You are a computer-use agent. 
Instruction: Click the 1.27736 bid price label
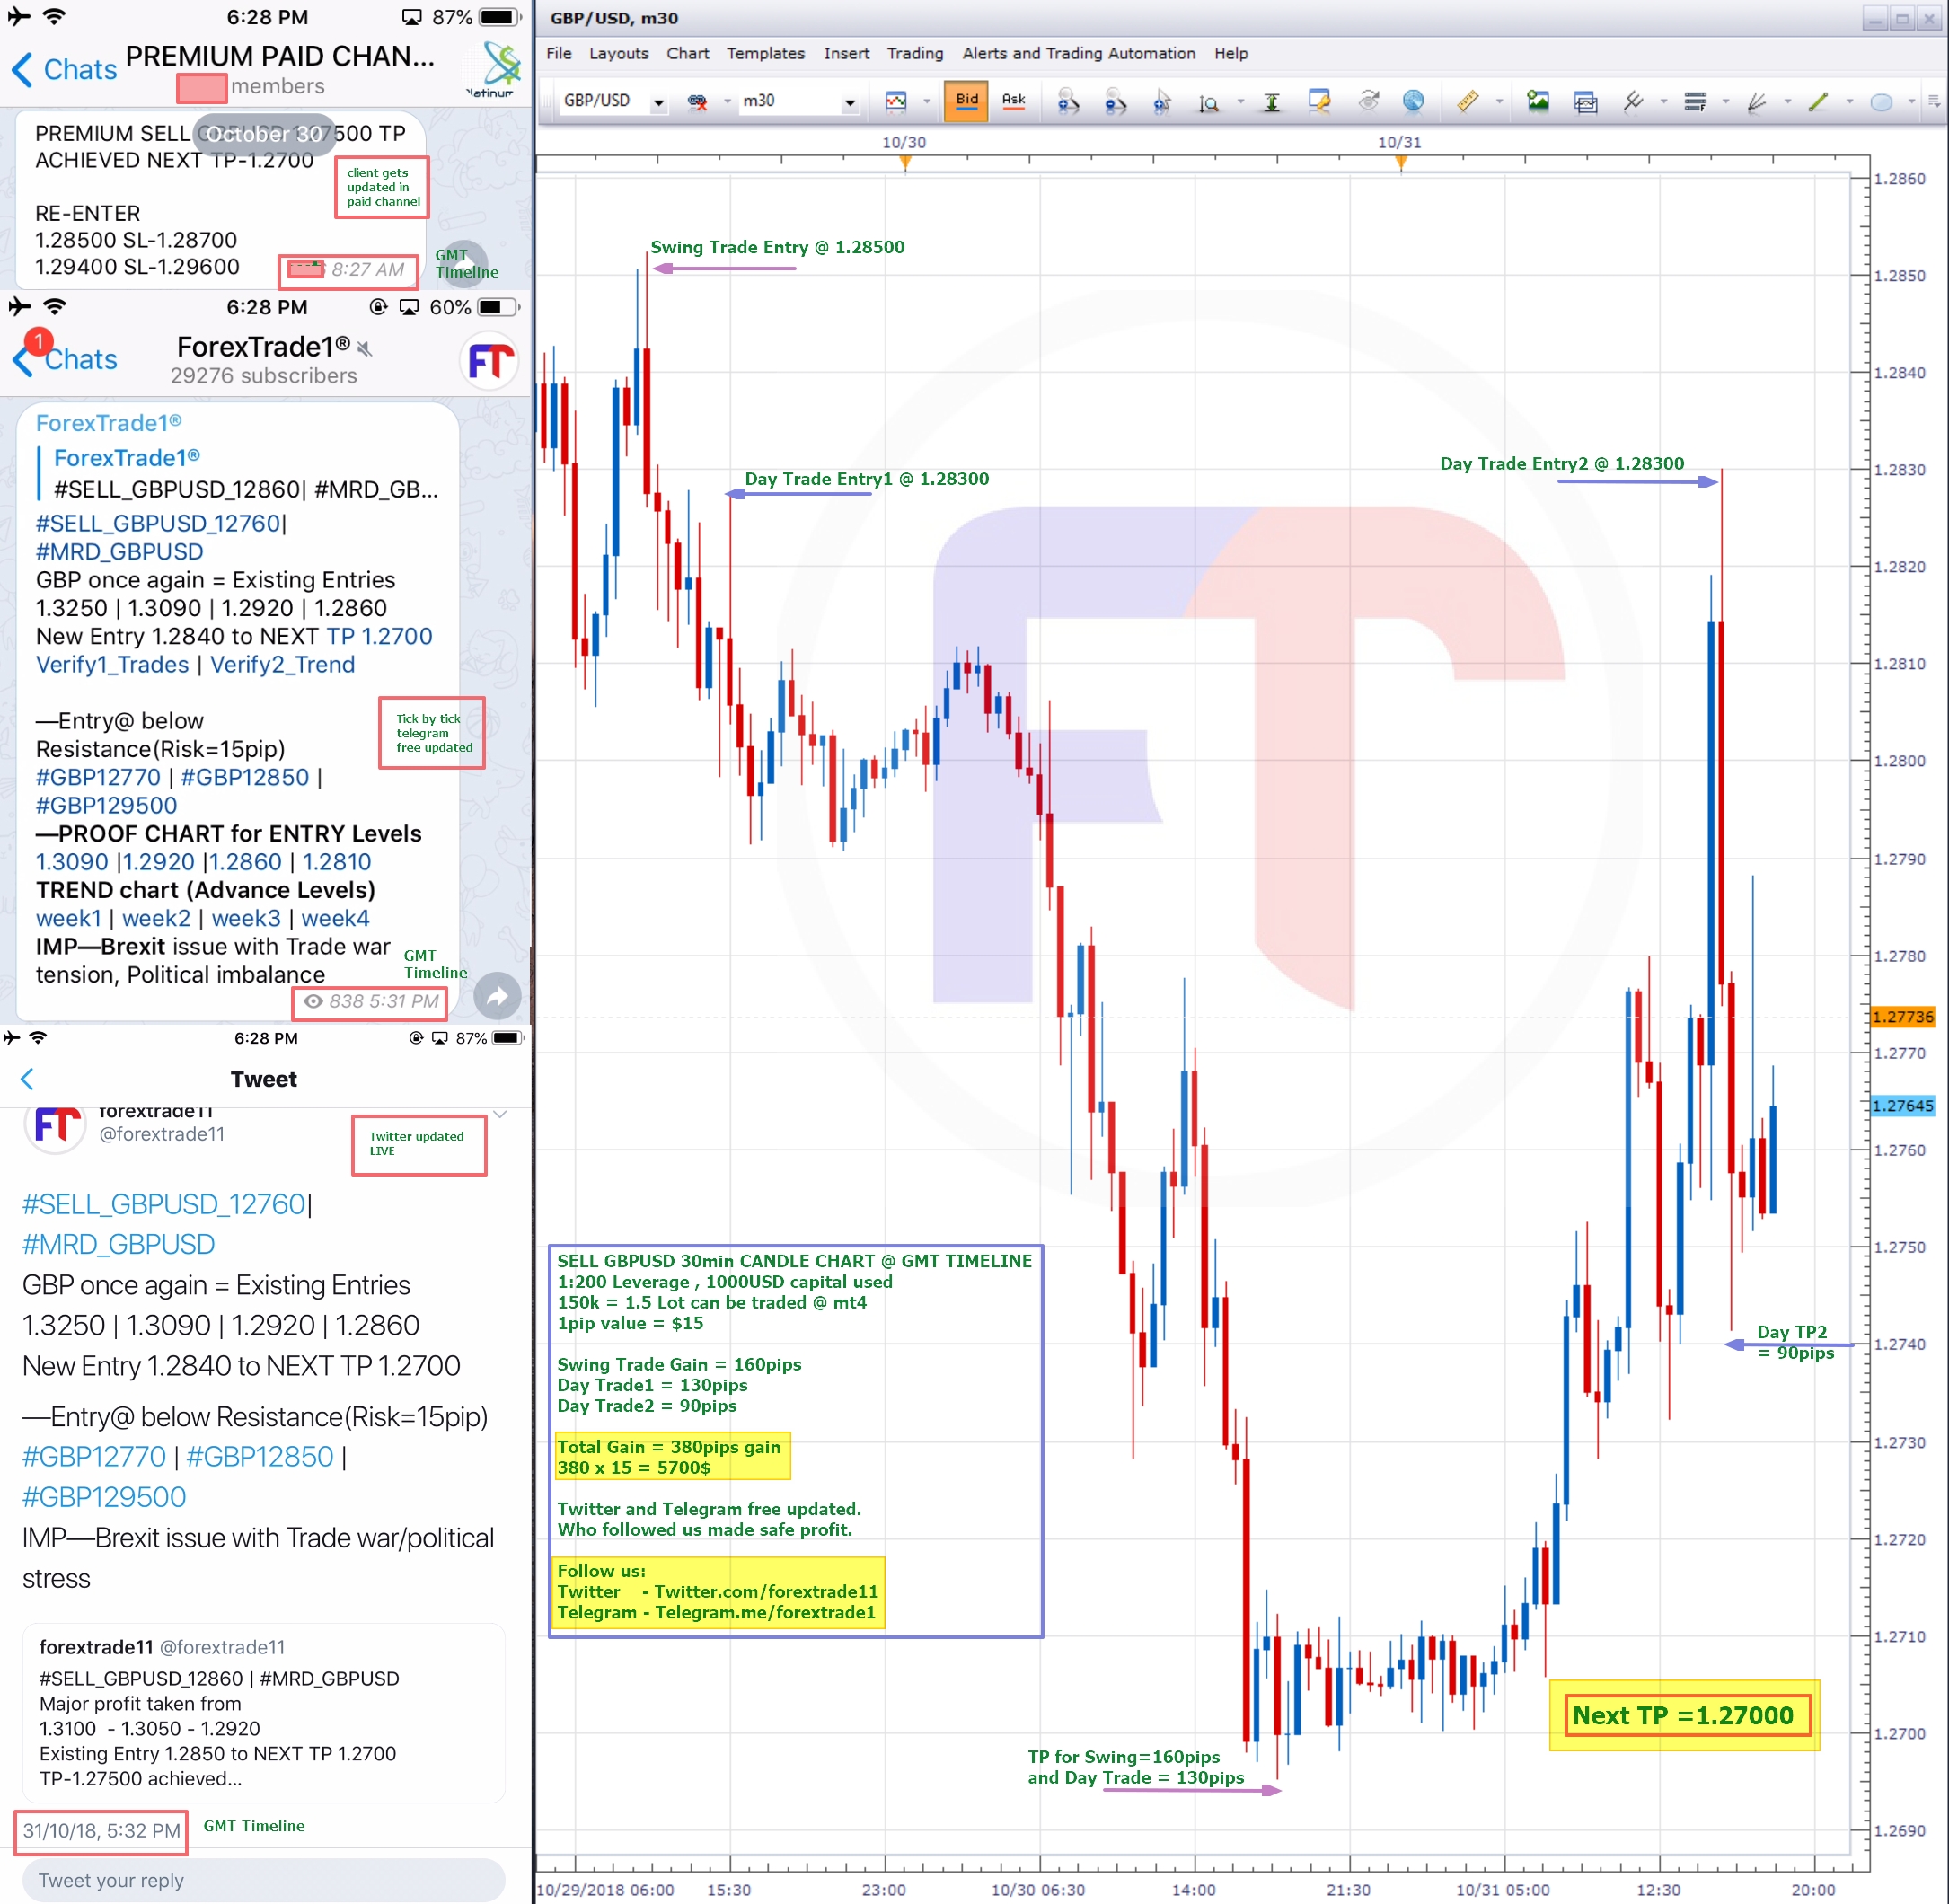coord(1903,1017)
